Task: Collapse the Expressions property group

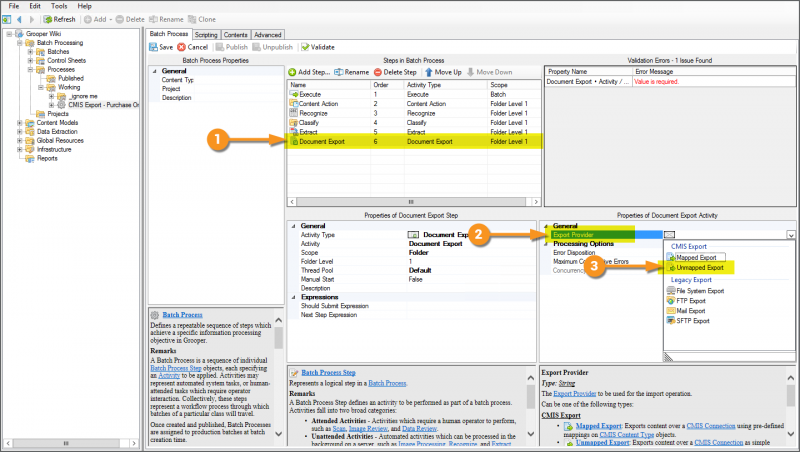Action: [293, 297]
